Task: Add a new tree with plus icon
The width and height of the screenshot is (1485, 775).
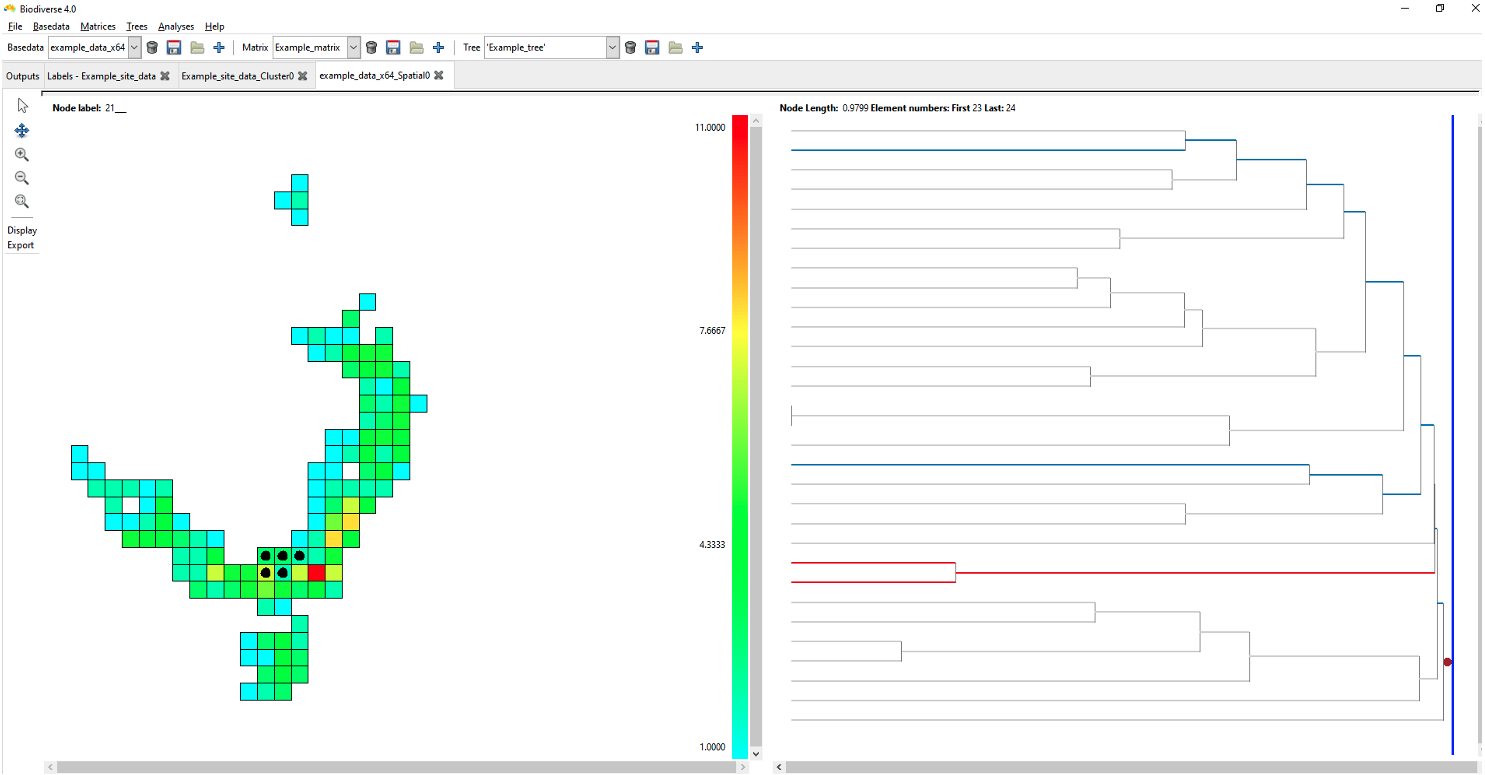Action: [x=697, y=47]
